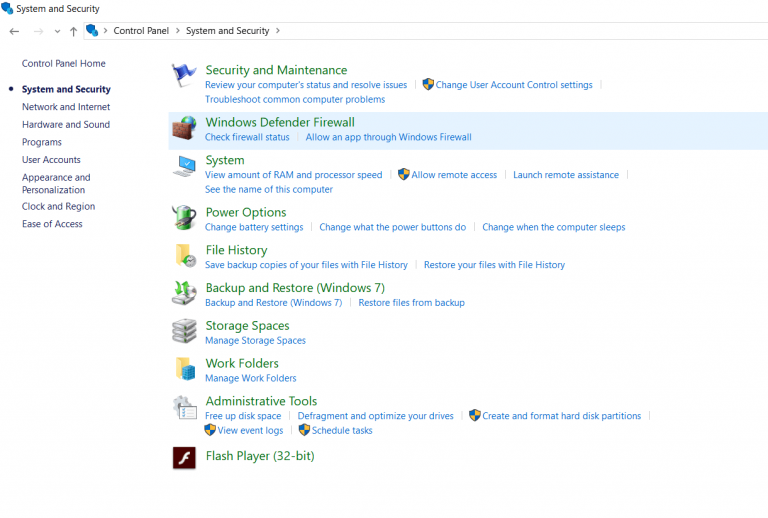Open Programs category in sidebar

click(x=42, y=142)
